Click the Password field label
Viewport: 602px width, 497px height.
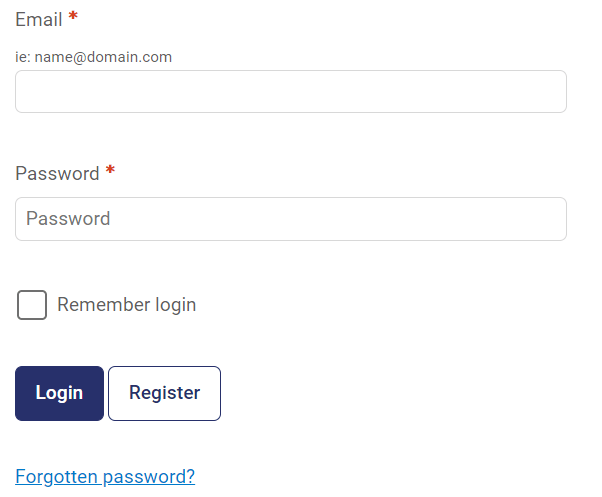pos(57,173)
